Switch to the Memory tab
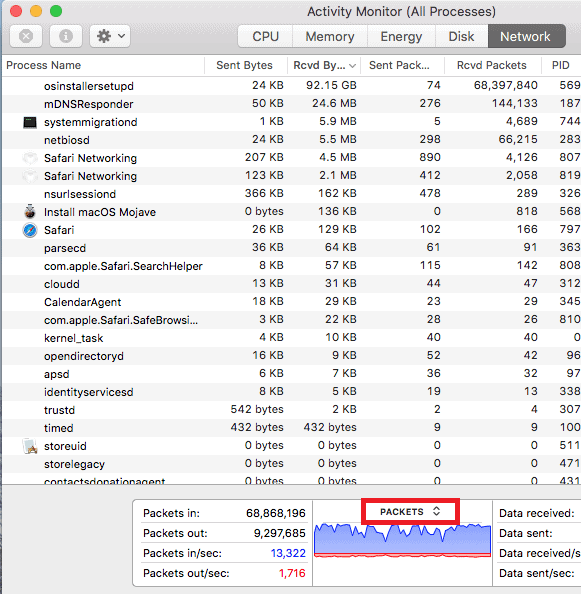The height and width of the screenshot is (594, 581). (x=330, y=36)
